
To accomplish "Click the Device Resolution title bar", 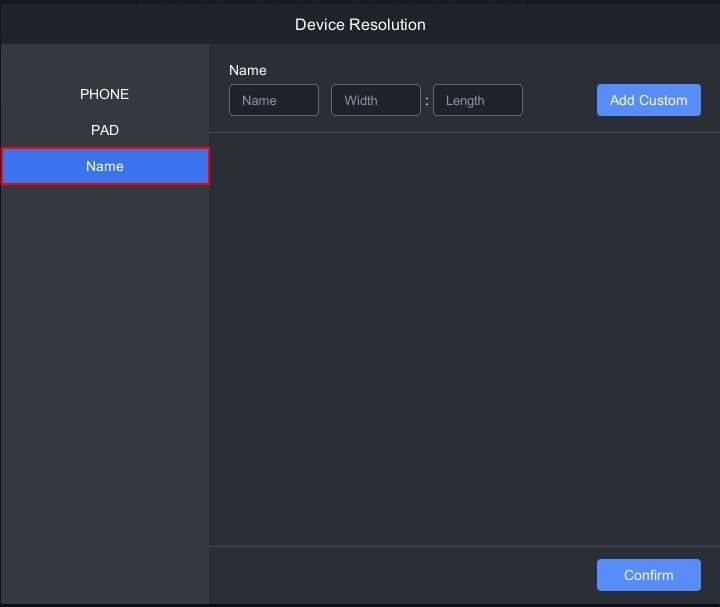I will click(360, 24).
